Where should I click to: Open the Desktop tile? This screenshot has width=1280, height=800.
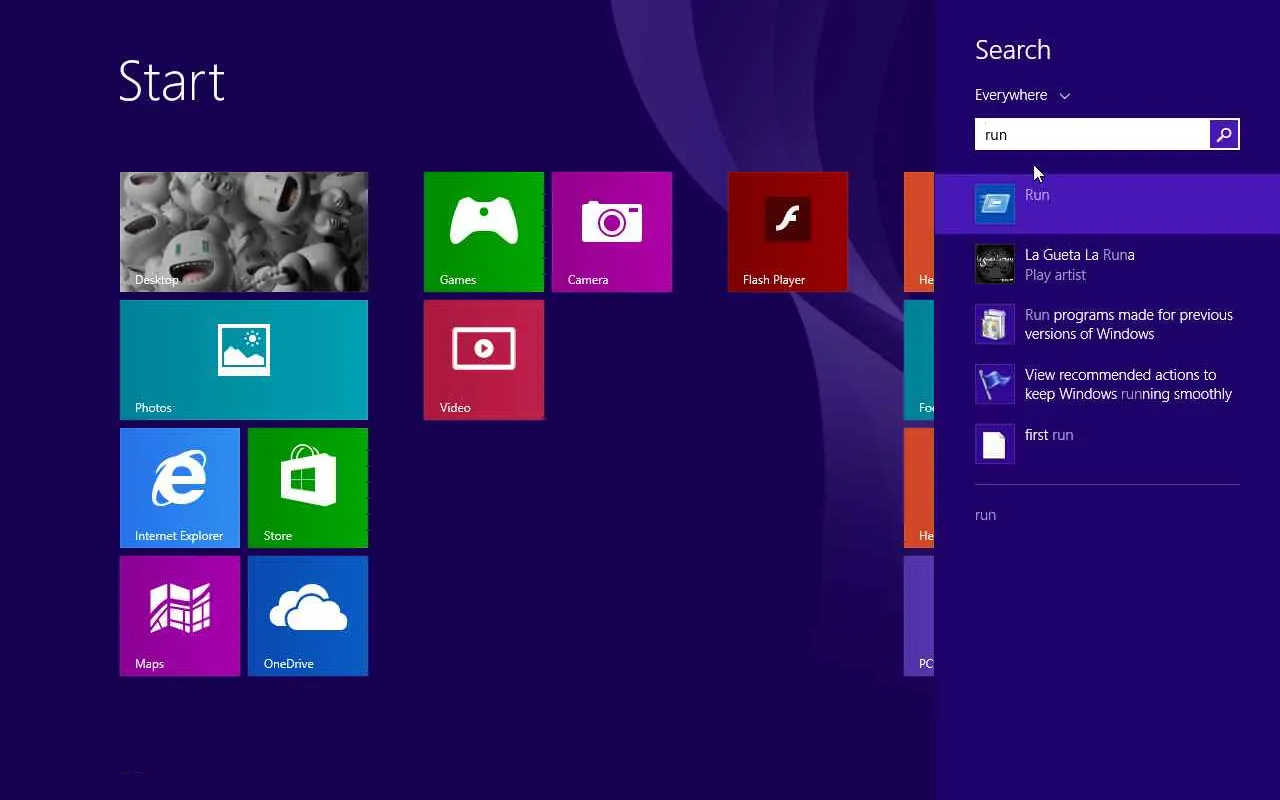244,232
